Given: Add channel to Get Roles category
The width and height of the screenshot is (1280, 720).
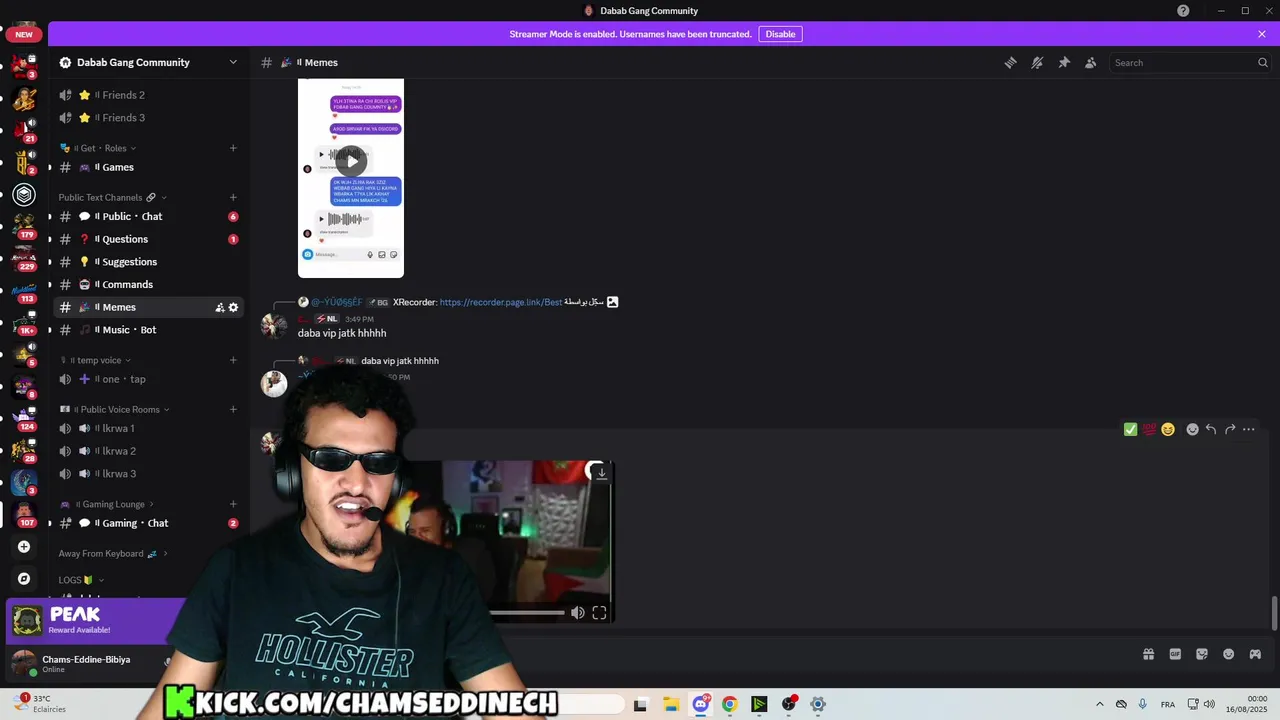Looking at the screenshot, I should tap(233, 148).
